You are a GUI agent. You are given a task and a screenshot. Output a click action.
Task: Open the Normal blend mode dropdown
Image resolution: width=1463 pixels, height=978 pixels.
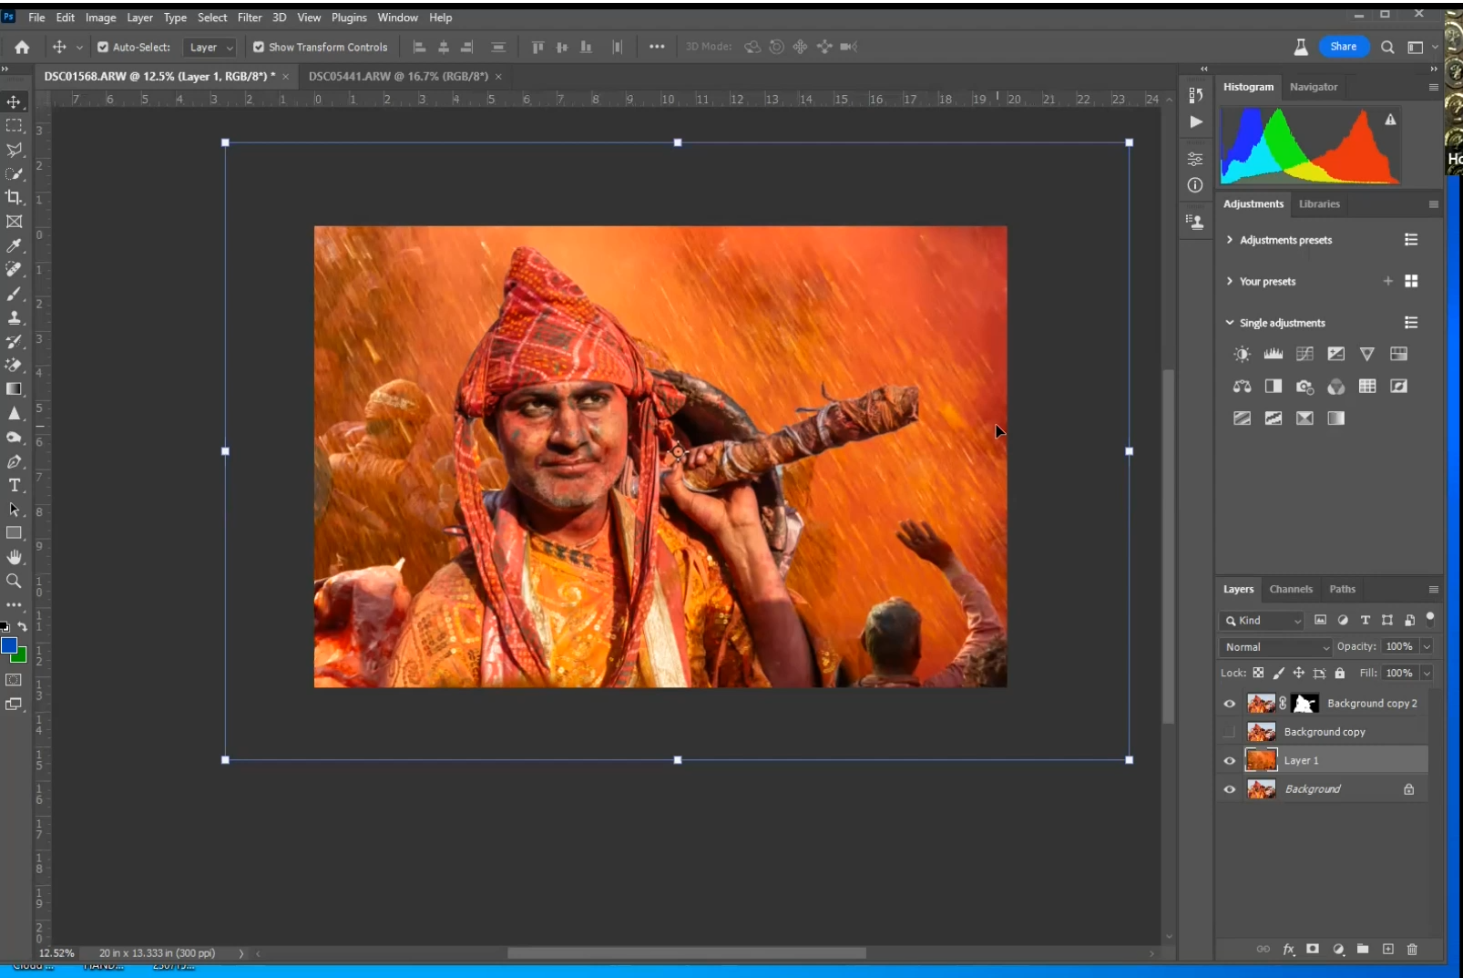(1276, 647)
